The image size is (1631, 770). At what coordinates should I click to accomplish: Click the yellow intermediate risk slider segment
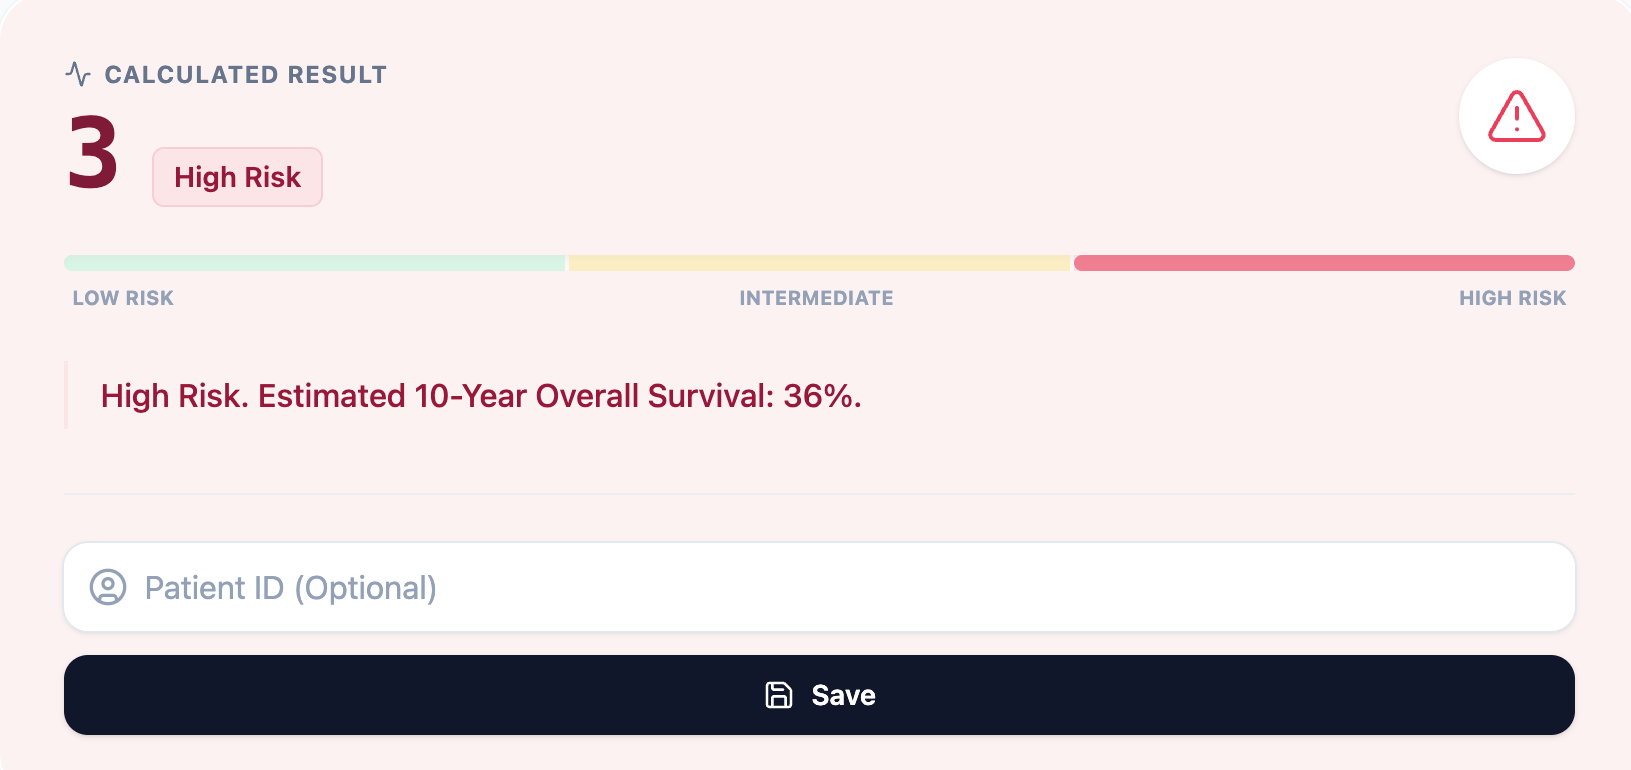coord(818,262)
